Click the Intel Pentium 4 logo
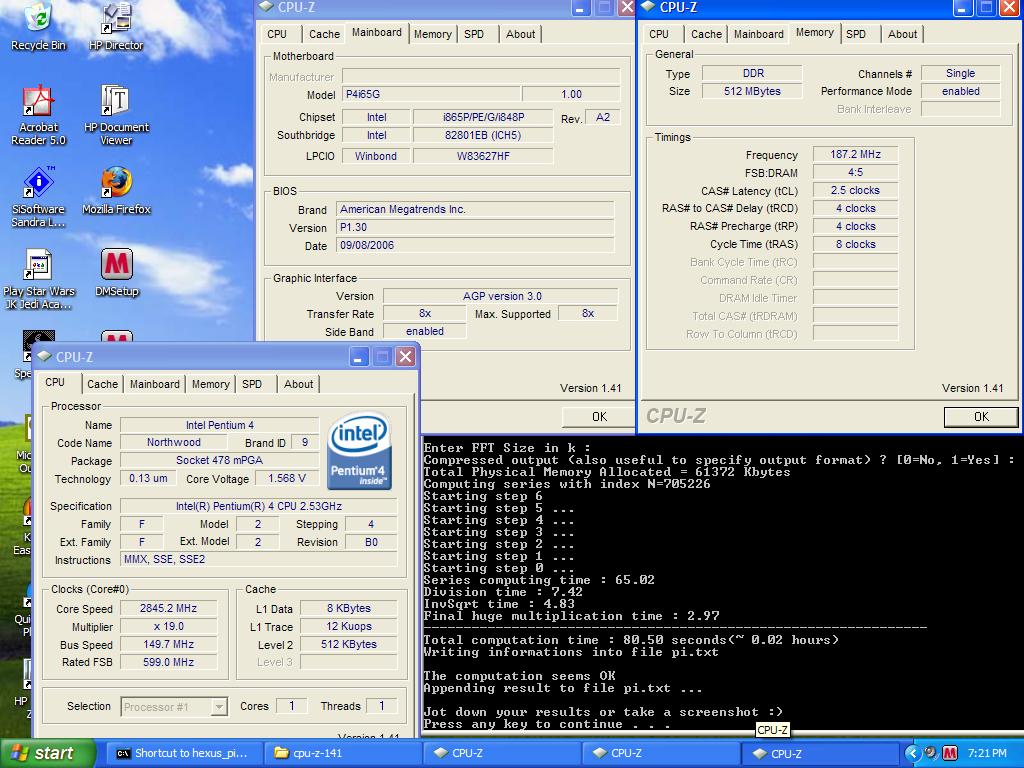1024x768 pixels. pyautogui.click(x=359, y=450)
